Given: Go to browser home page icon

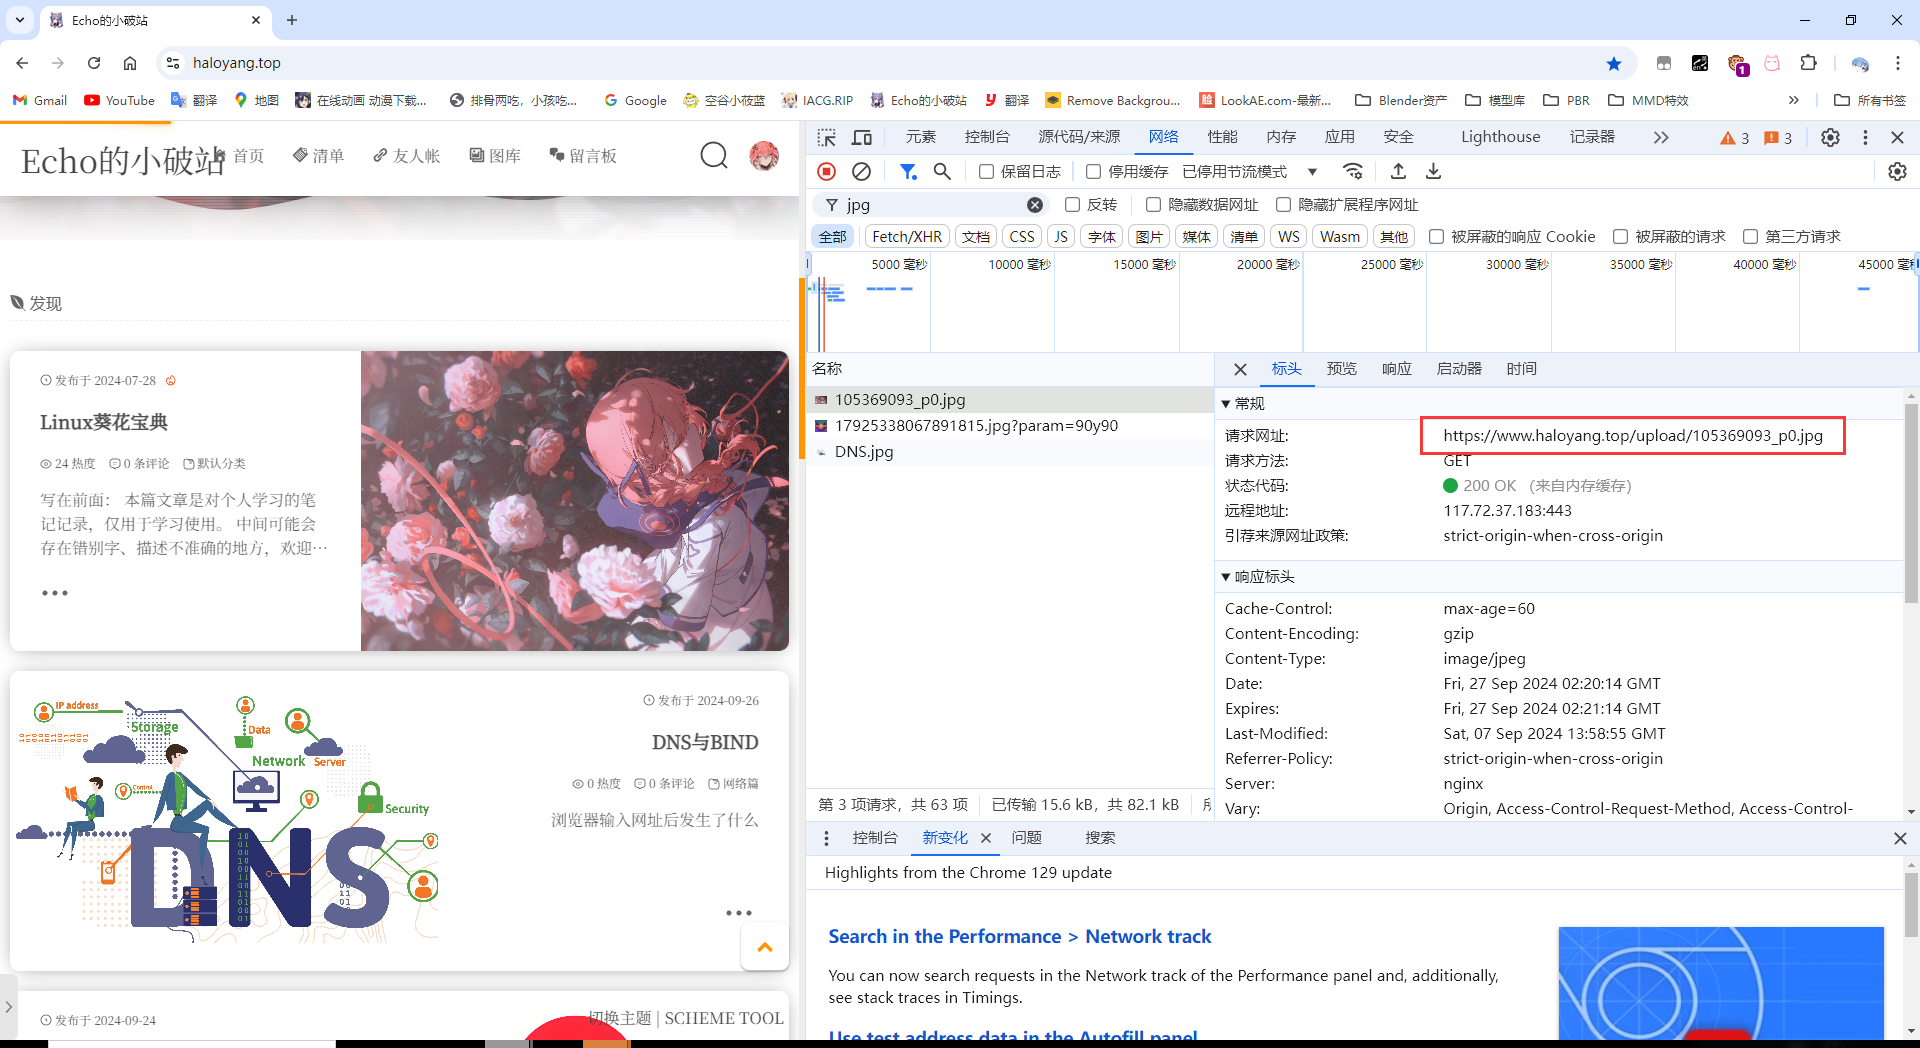Looking at the screenshot, I should click(x=130, y=63).
